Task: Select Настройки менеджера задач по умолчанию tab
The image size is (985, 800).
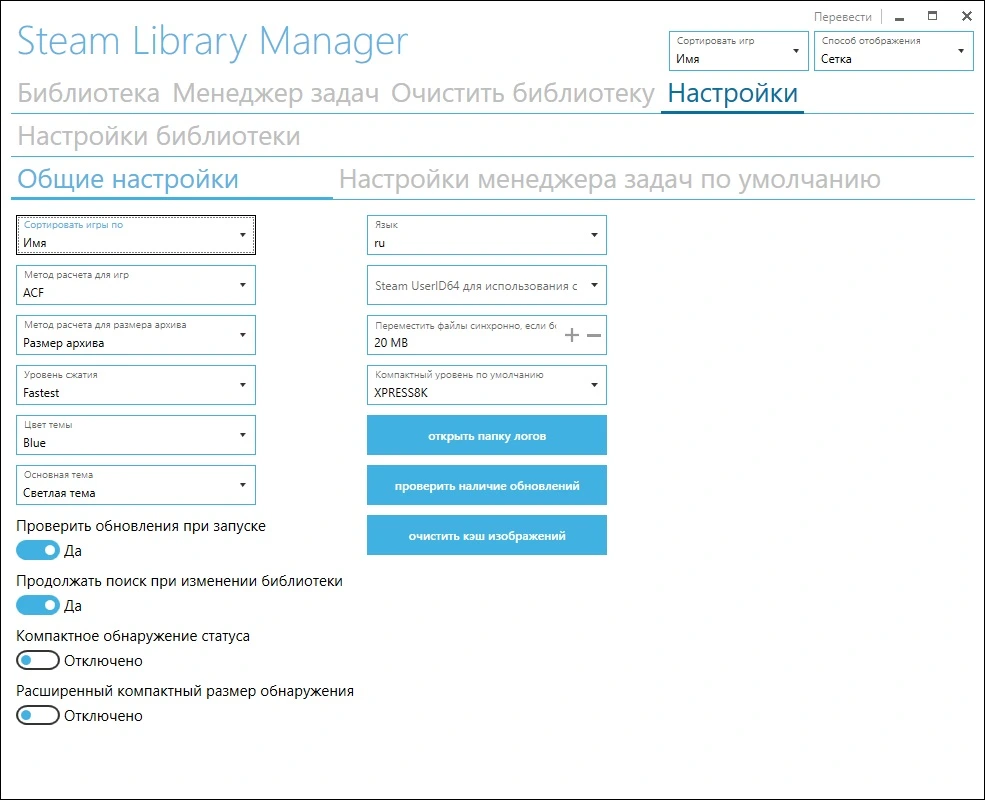Action: click(x=610, y=180)
